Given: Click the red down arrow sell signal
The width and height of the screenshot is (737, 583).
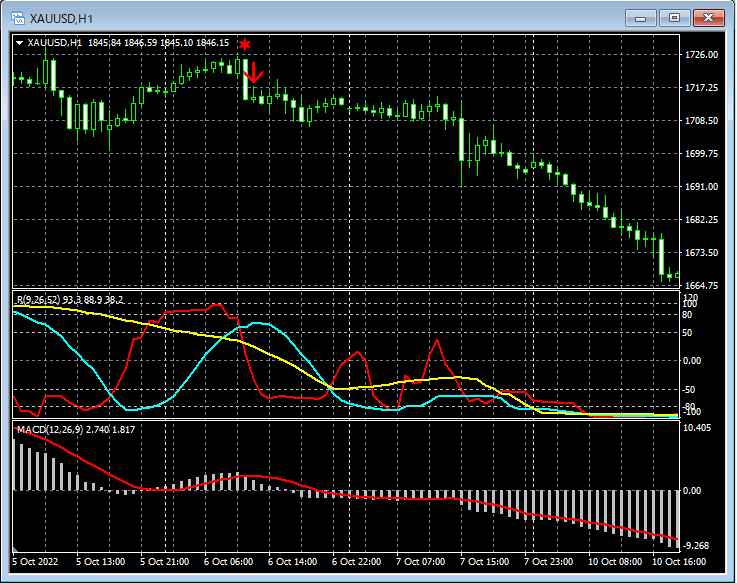Looking at the screenshot, I should [x=254, y=71].
